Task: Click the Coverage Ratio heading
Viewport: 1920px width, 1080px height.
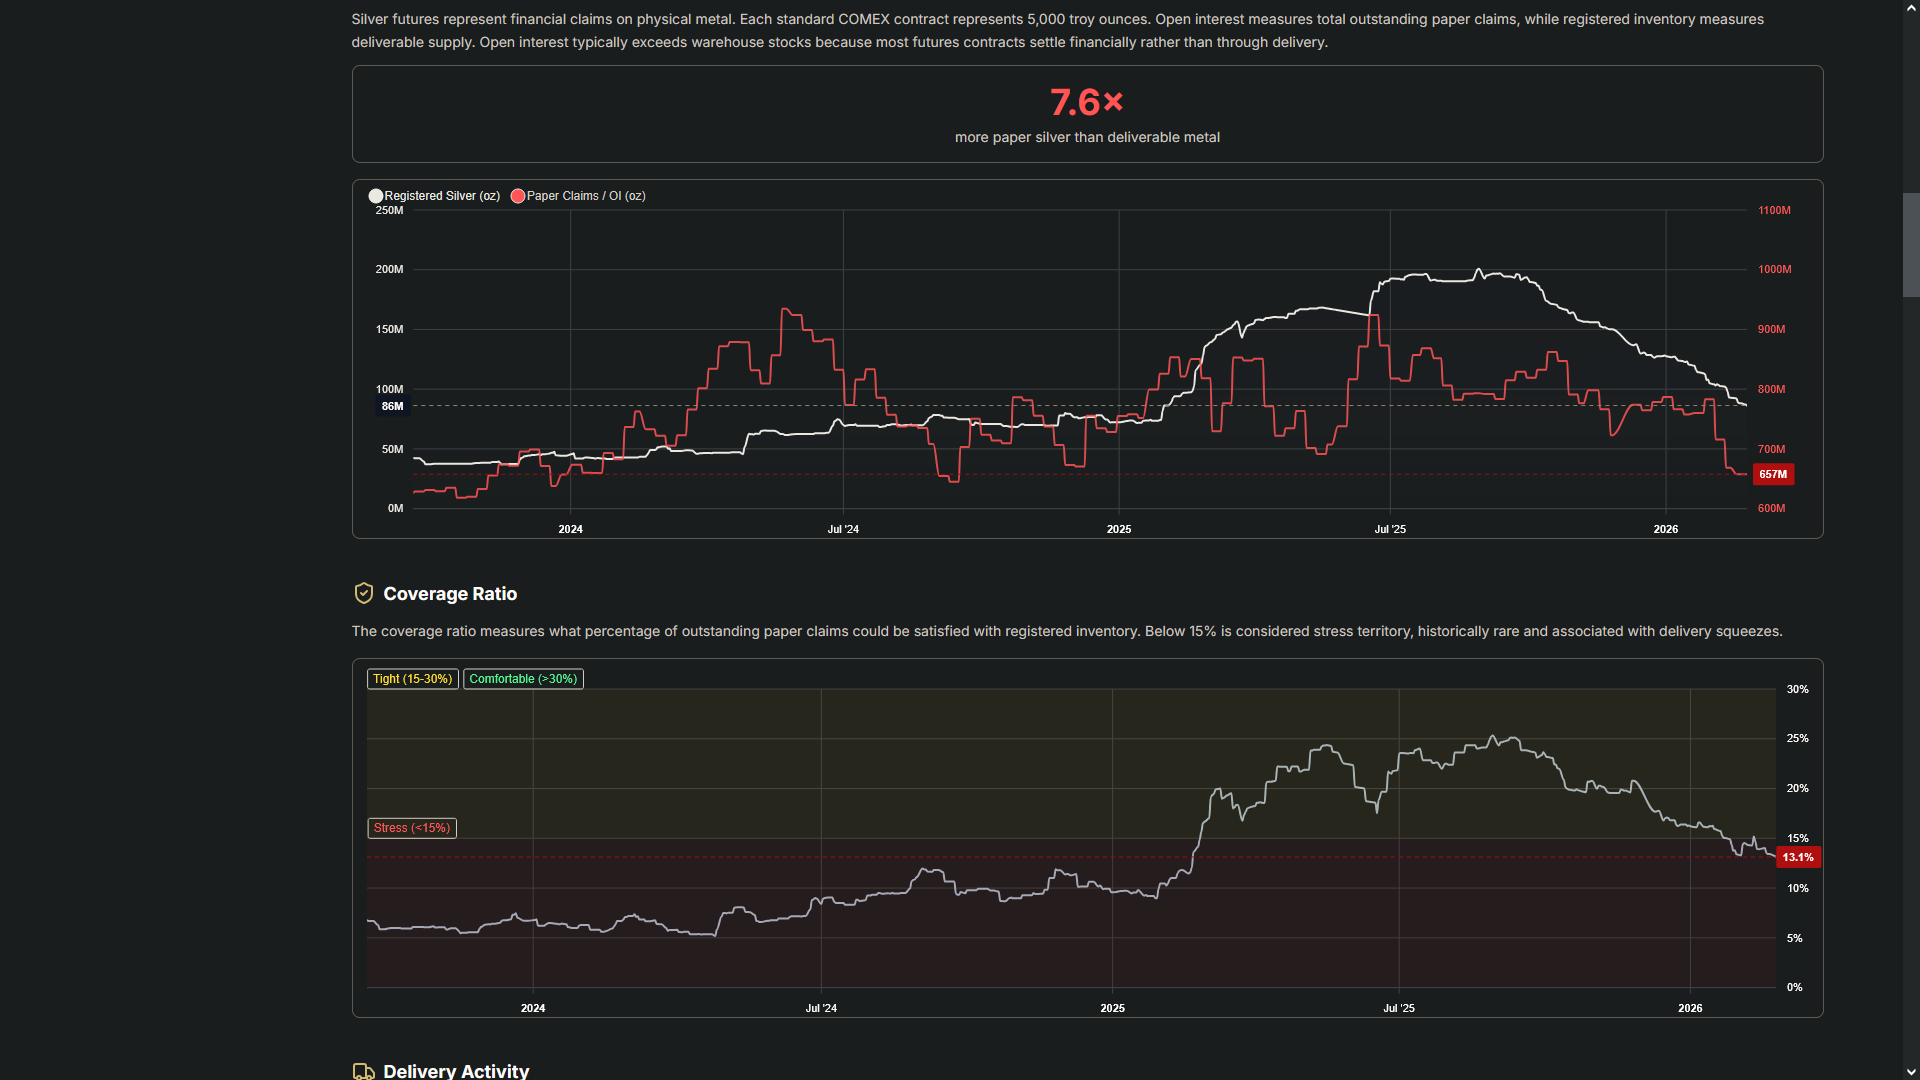Action: click(450, 594)
